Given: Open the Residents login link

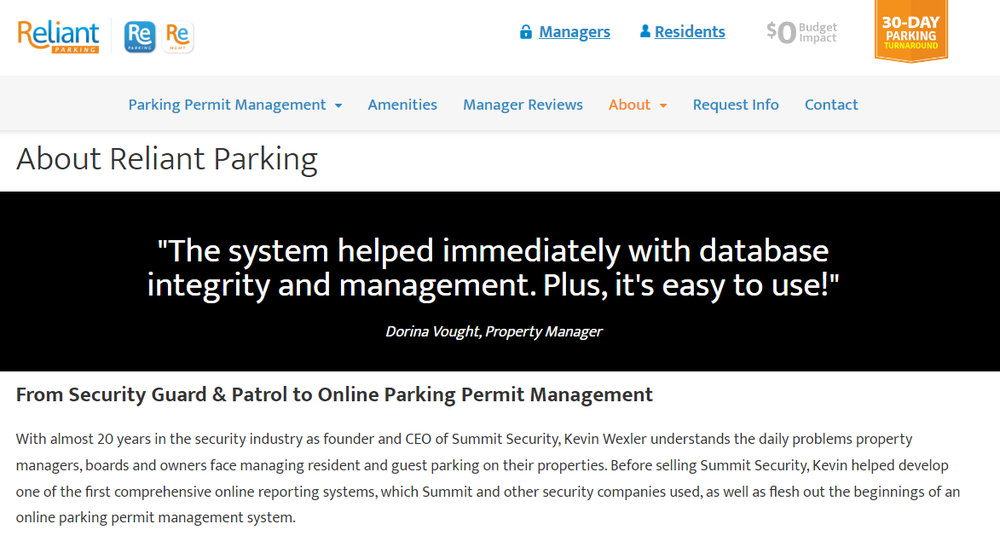Looking at the screenshot, I should (x=689, y=32).
